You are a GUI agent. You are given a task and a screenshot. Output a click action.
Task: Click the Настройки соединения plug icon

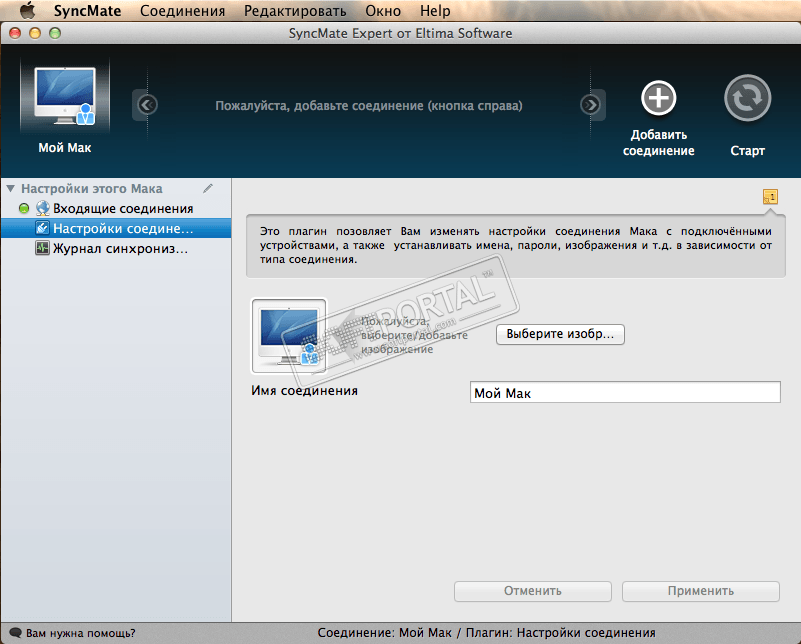coord(42,228)
